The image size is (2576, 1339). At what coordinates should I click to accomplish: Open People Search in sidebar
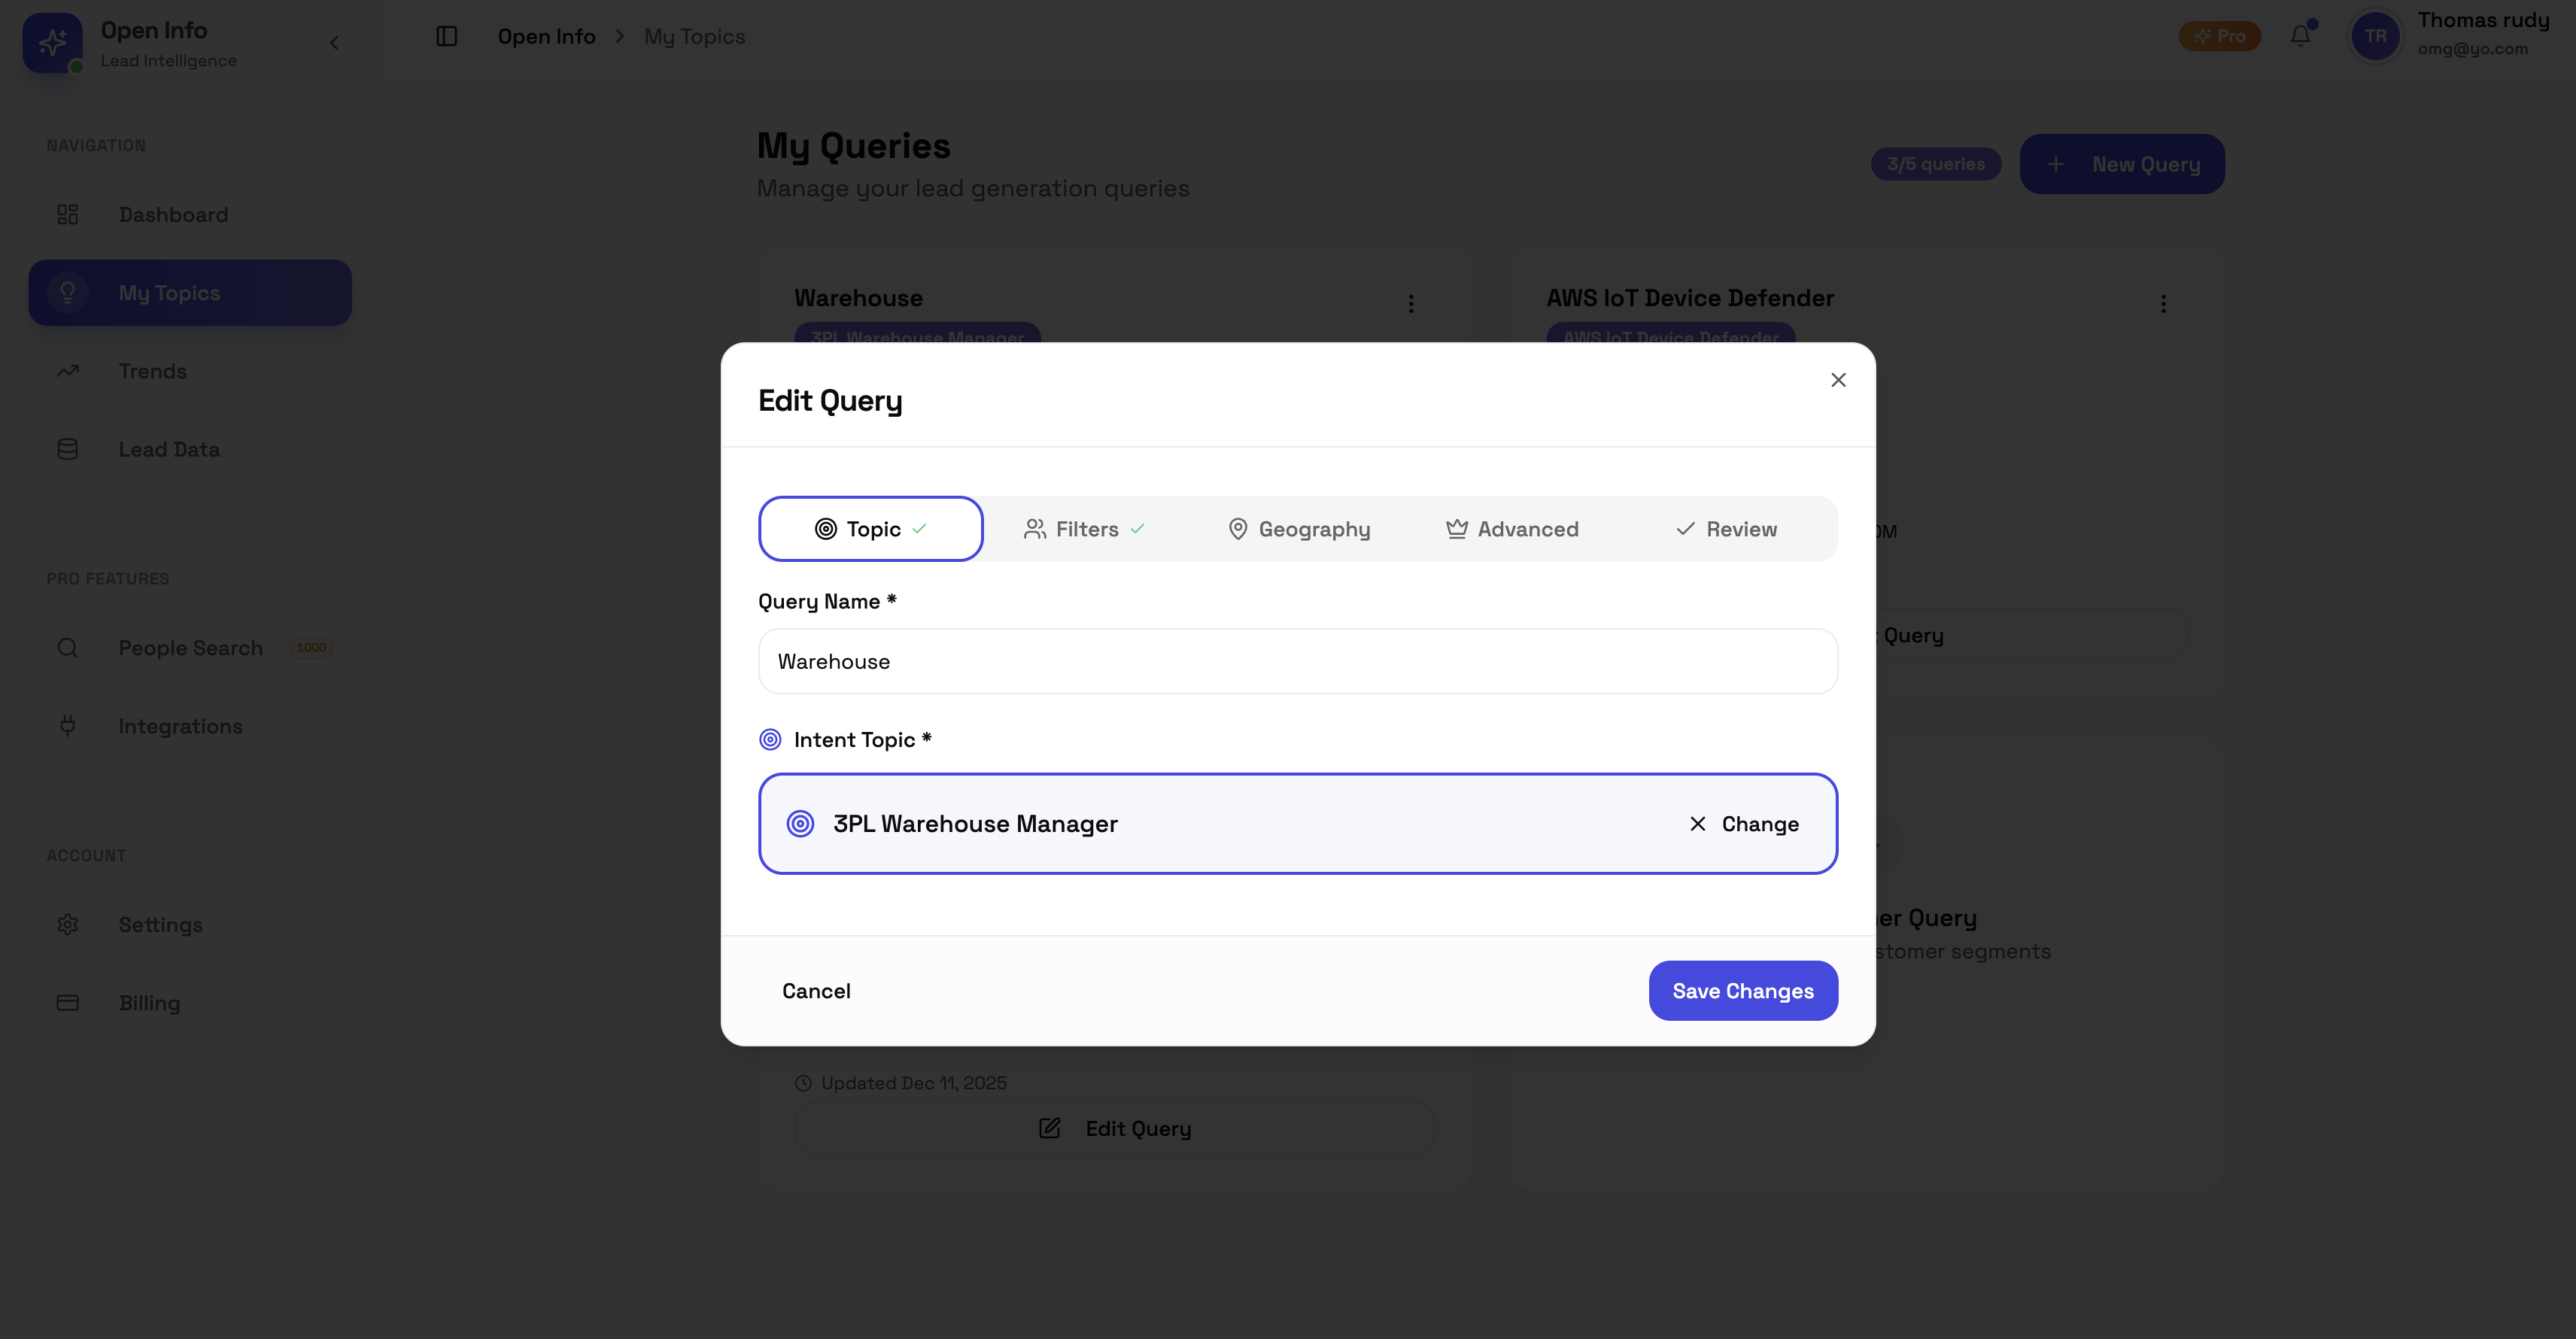[190, 648]
